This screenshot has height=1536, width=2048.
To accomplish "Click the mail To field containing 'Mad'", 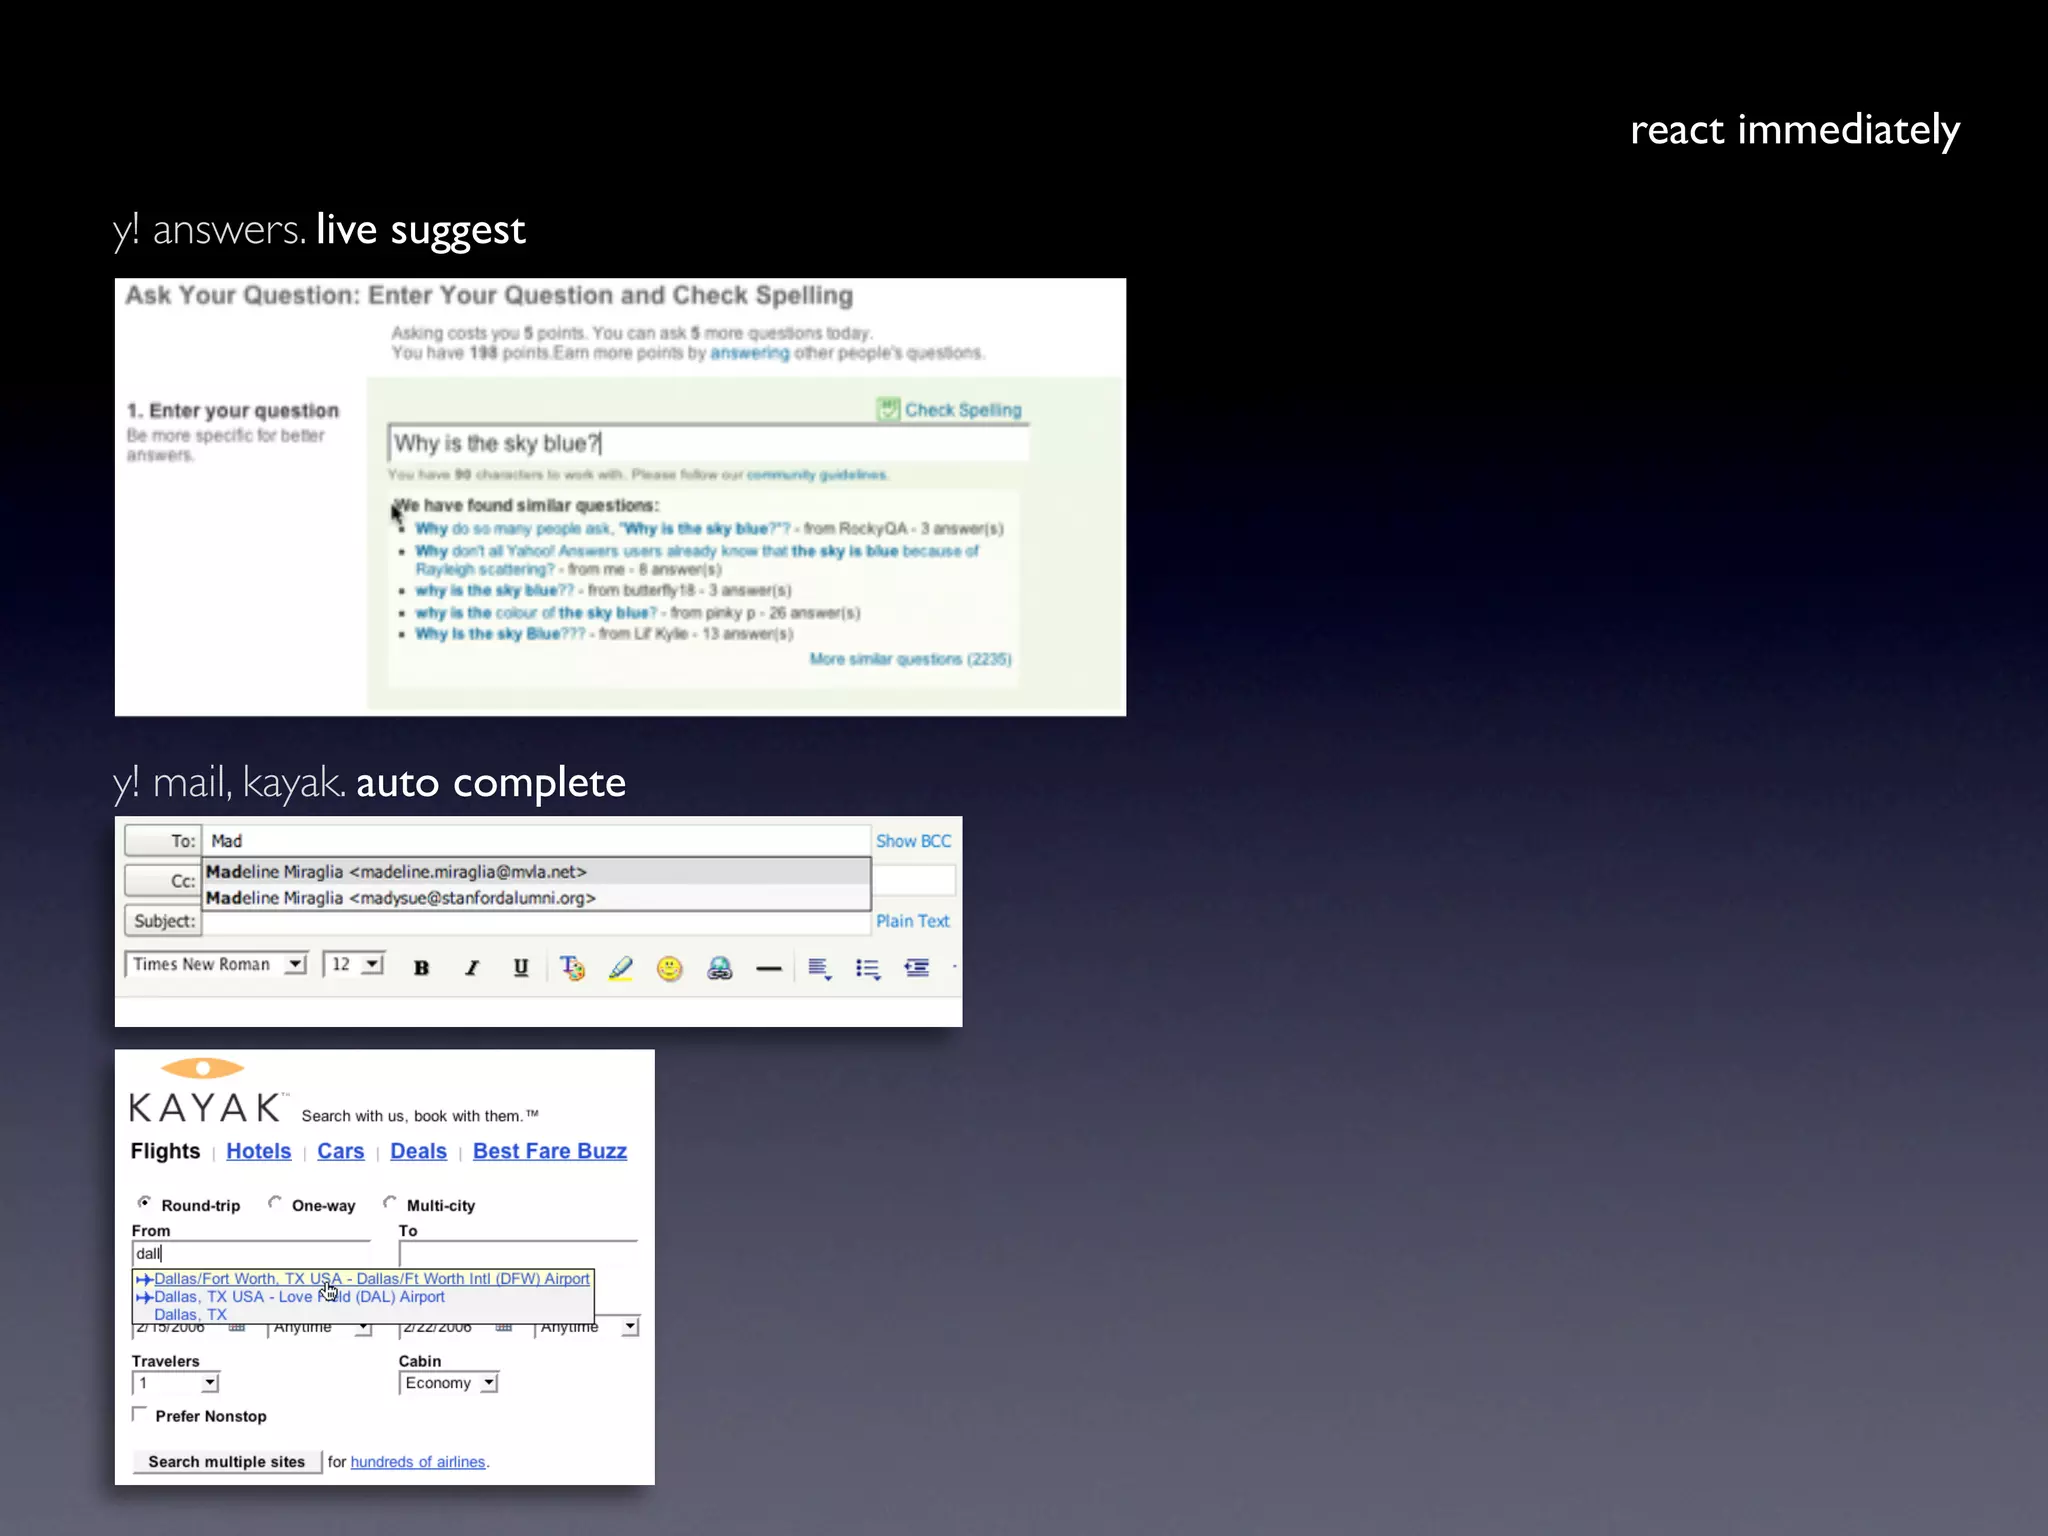I will click(x=537, y=841).
